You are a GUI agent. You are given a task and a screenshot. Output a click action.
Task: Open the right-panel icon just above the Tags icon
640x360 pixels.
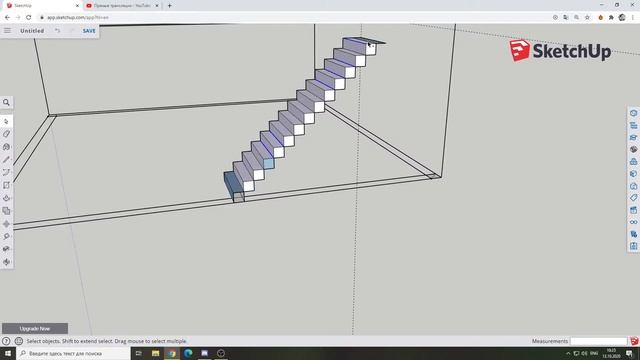click(633, 186)
